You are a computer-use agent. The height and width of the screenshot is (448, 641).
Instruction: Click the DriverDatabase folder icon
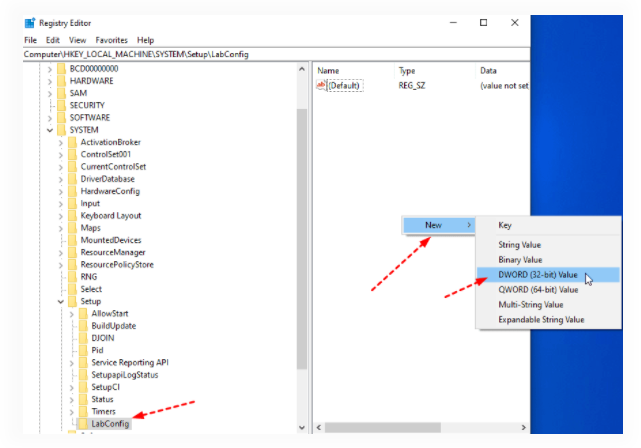coord(72,179)
